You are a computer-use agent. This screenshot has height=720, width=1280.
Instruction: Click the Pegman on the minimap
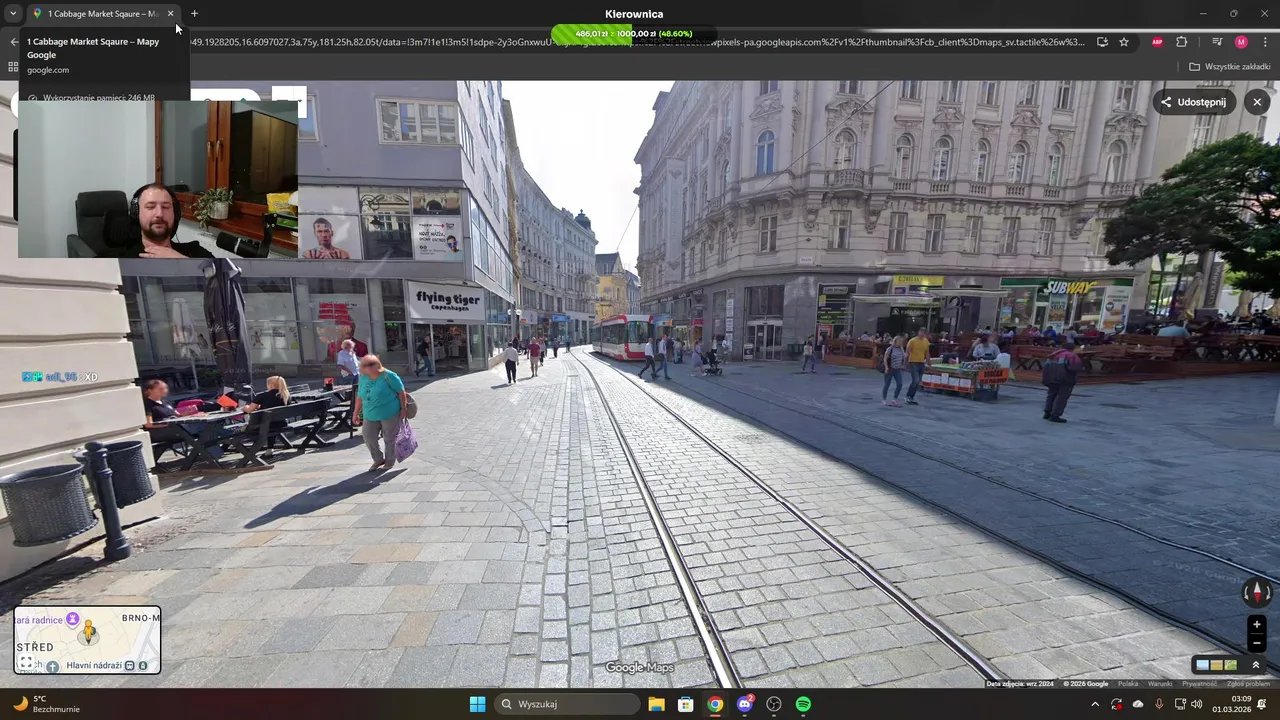tap(88, 632)
